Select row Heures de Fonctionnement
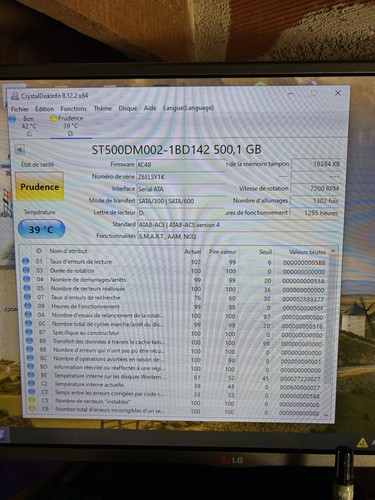This screenshot has width=375, height=500. click(x=175, y=307)
